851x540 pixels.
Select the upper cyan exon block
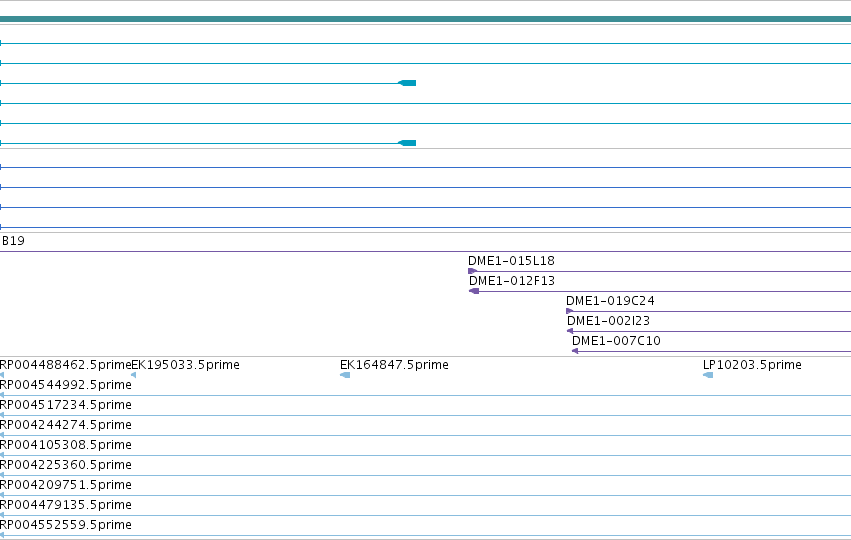(x=407, y=83)
